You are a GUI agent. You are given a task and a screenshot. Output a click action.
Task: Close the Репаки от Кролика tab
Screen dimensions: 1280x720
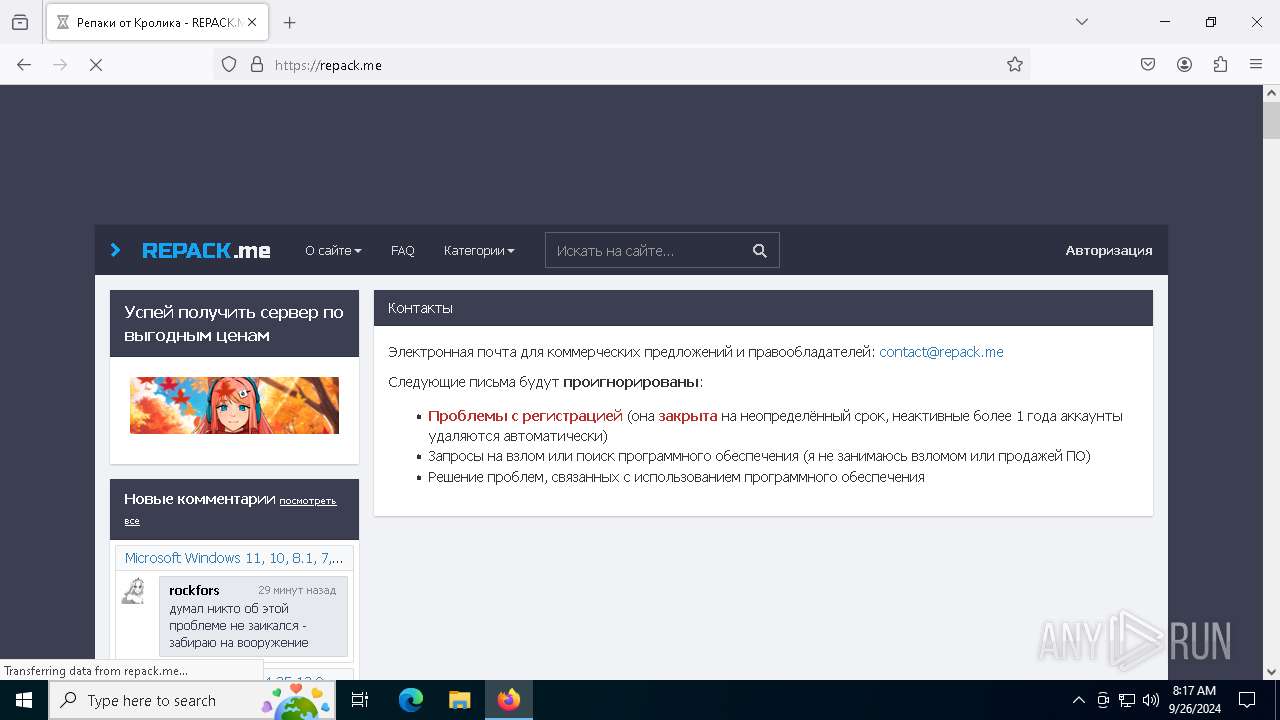[251, 22]
